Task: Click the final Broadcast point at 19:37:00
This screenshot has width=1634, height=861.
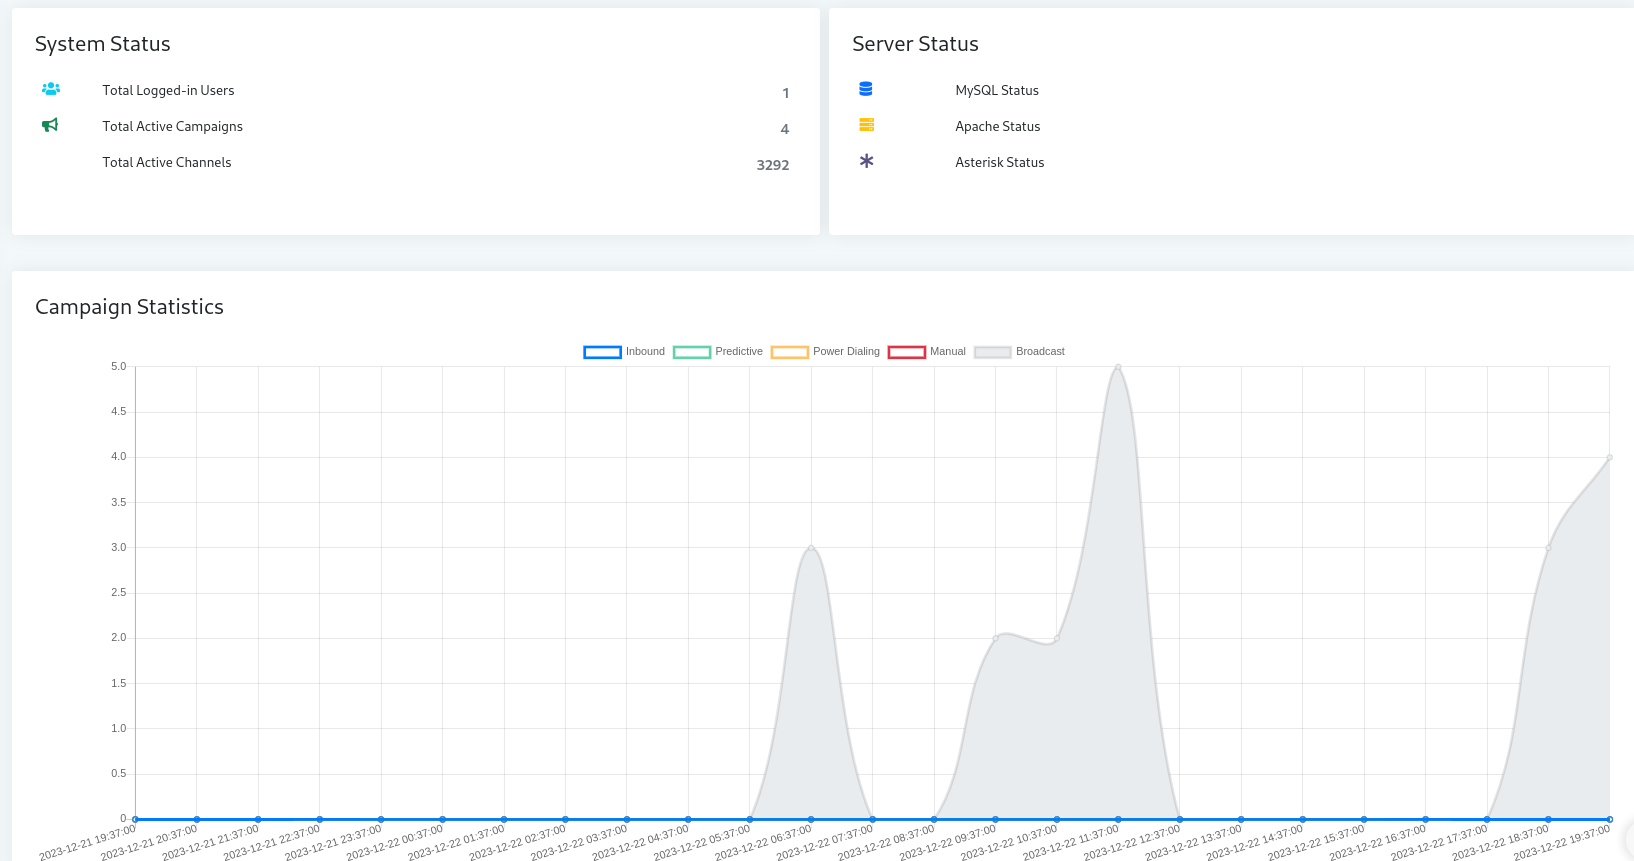Action: pos(1609,457)
